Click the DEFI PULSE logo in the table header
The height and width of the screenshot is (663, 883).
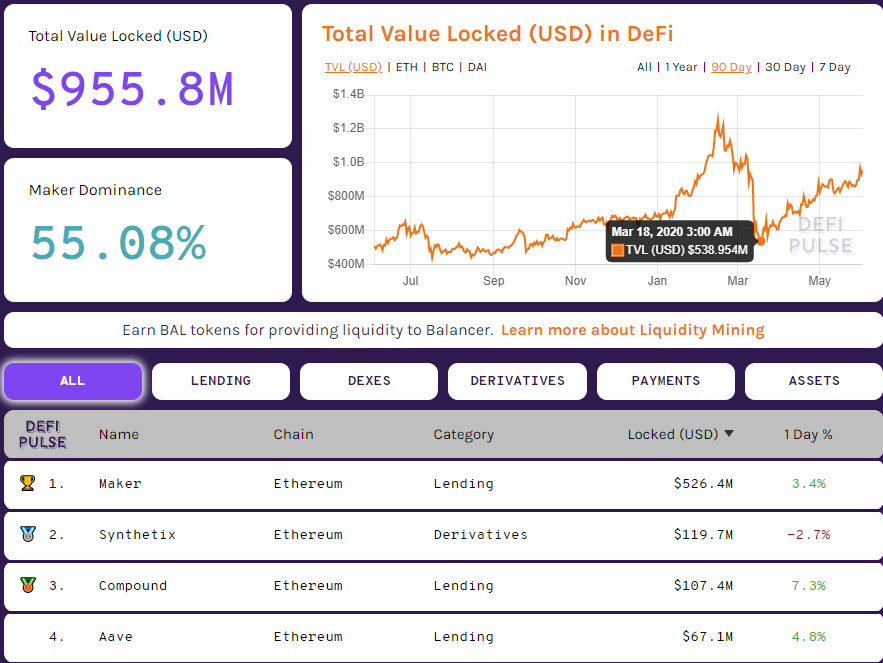(42, 434)
